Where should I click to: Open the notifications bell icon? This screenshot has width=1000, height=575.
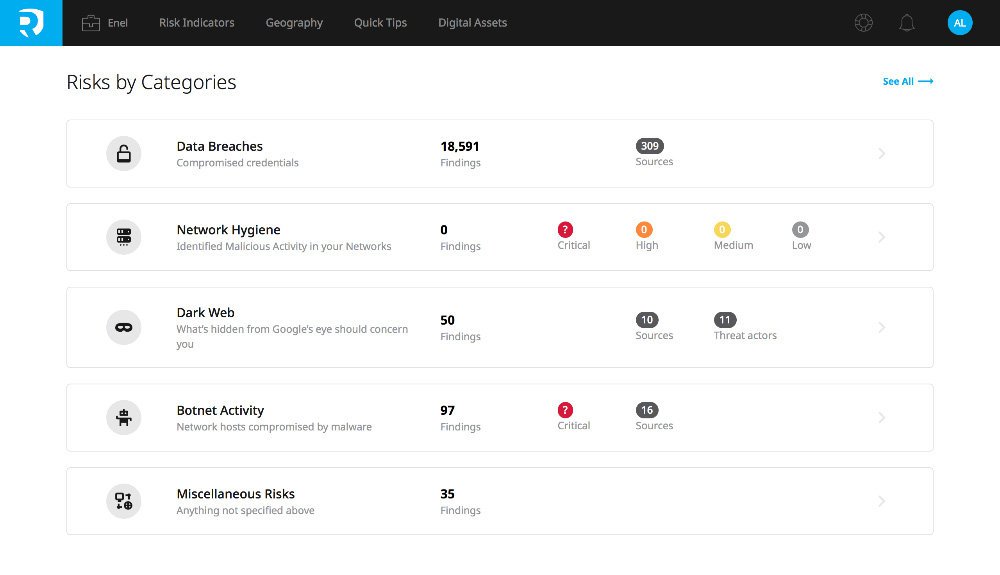click(x=907, y=23)
